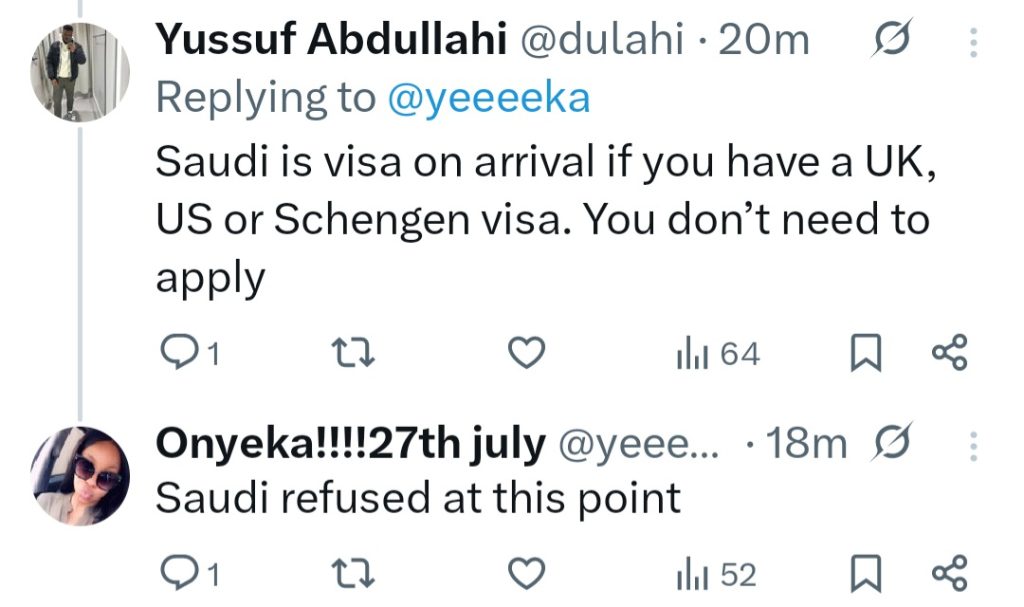View analytics showing 64 views
This screenshot has height=607, width=1024.
coord(718,353)
